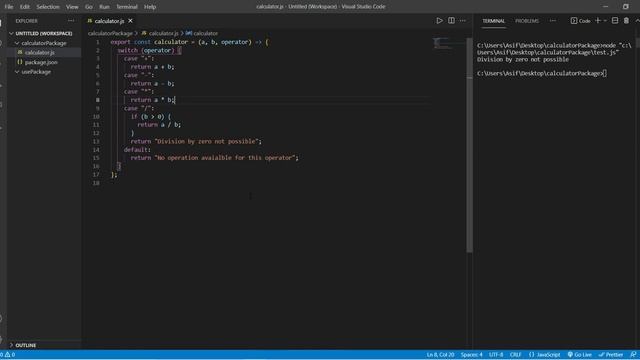Change encoding via UTF-8 status item
Image resolution: width=640 pixels, height=360 pixels.
496,355
